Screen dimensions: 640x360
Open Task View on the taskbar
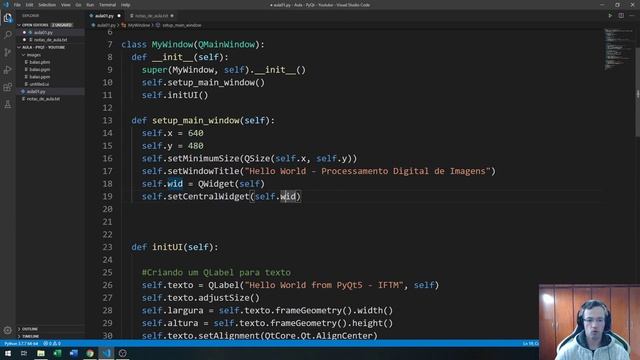point(24,353)
